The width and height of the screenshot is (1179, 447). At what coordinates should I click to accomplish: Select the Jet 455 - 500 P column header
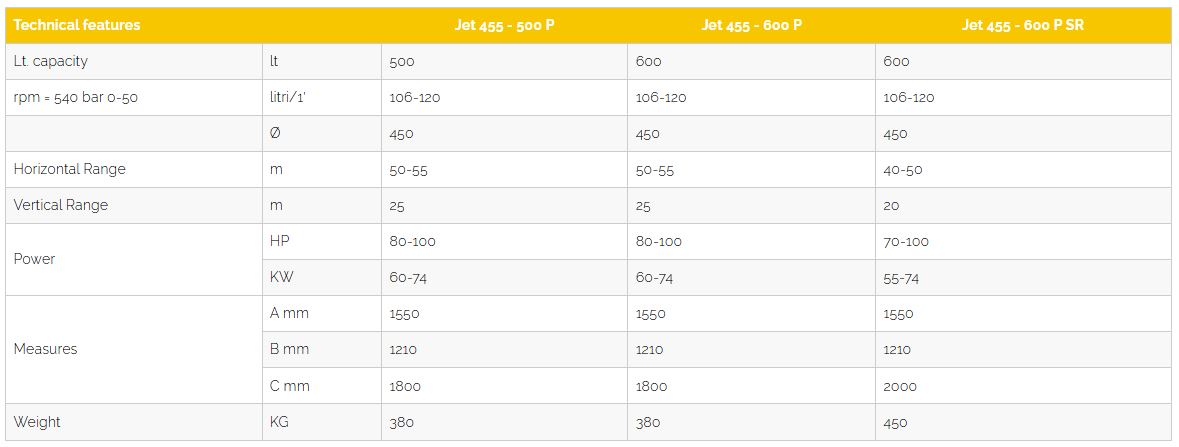(504, 25)
